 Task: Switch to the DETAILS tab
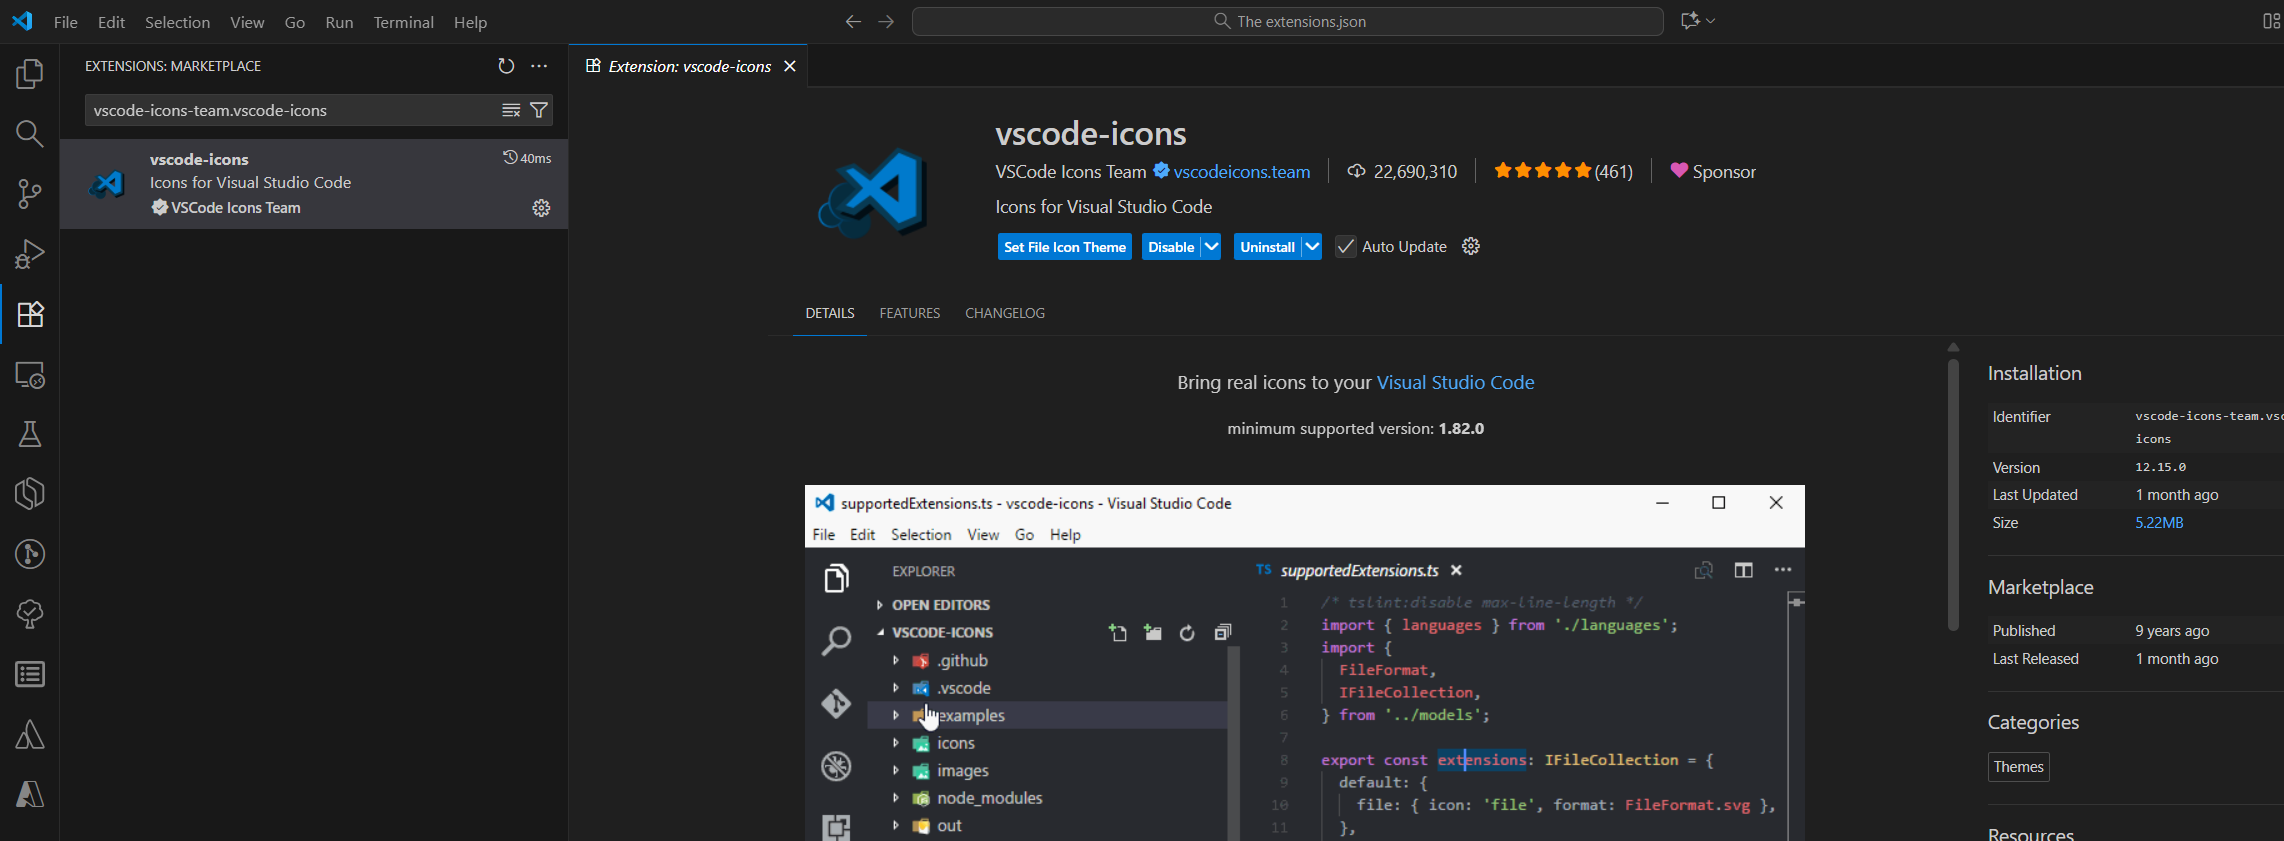coord(830,313)
